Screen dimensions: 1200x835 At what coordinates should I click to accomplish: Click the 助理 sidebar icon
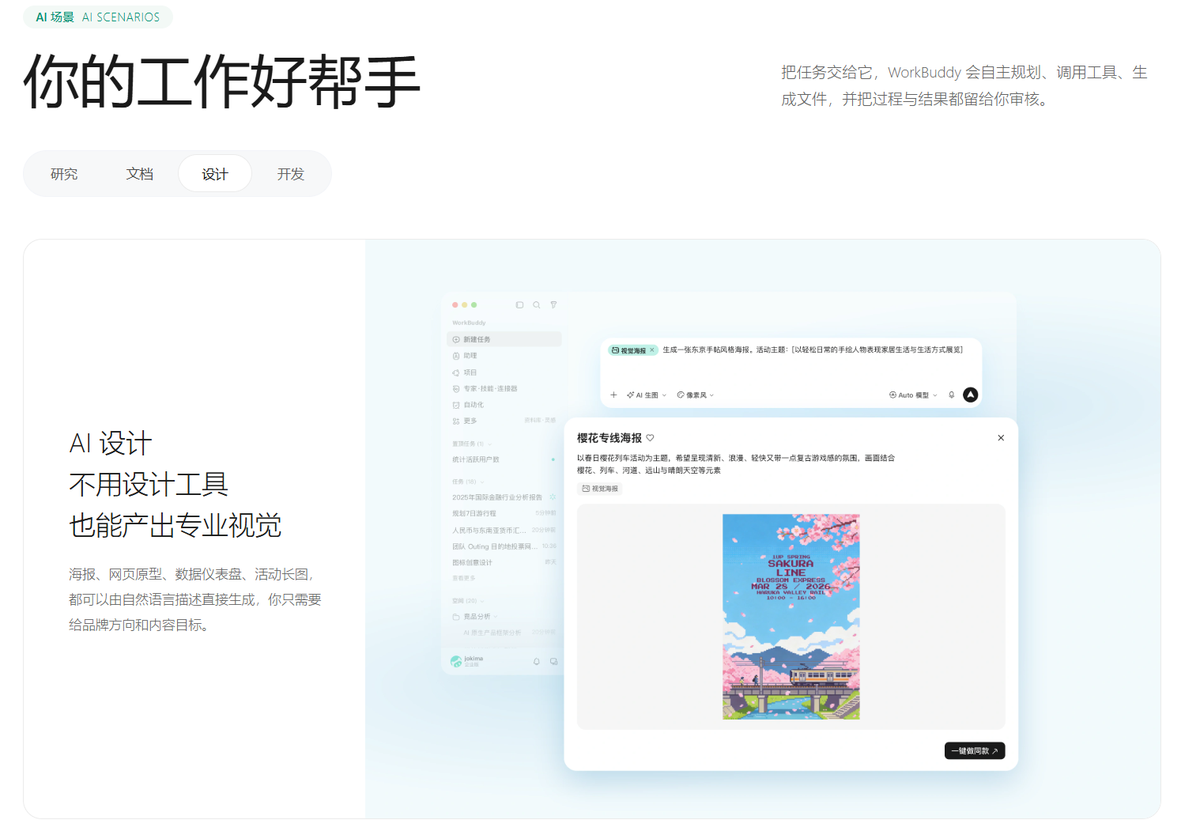pyautogui.click(x=456, y=356)
